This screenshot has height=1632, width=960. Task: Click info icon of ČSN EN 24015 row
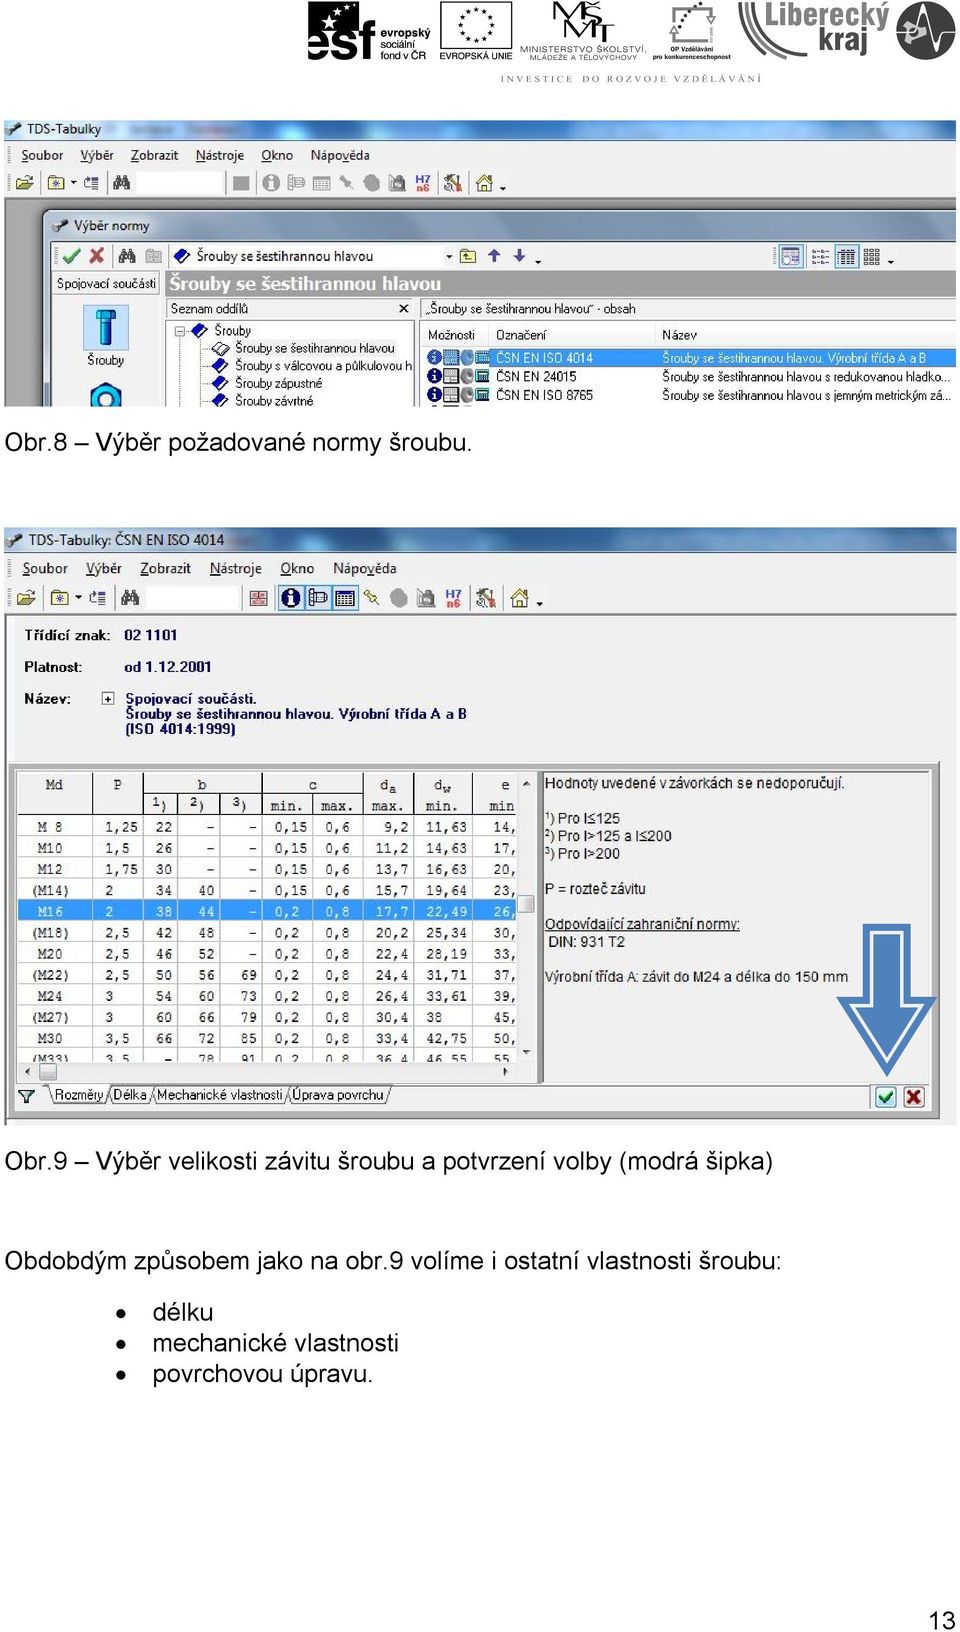(434, 376)
